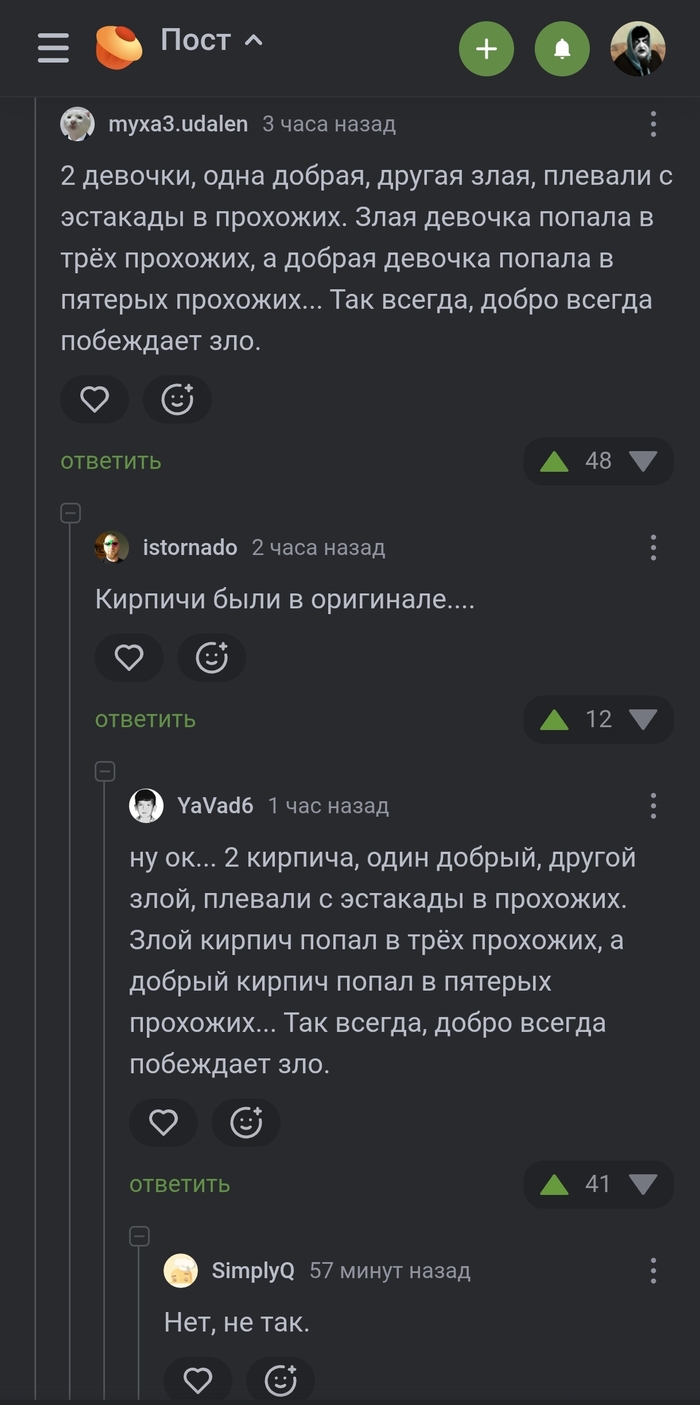This screenshot has width=700, height=1405.
Task: Upvote the comment with 48 rating
Action: tap(553, 461)
